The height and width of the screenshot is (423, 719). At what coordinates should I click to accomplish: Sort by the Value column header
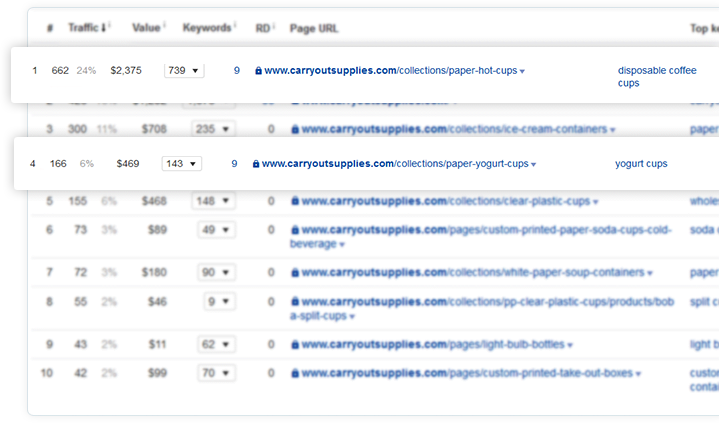(x=146, y=28)
